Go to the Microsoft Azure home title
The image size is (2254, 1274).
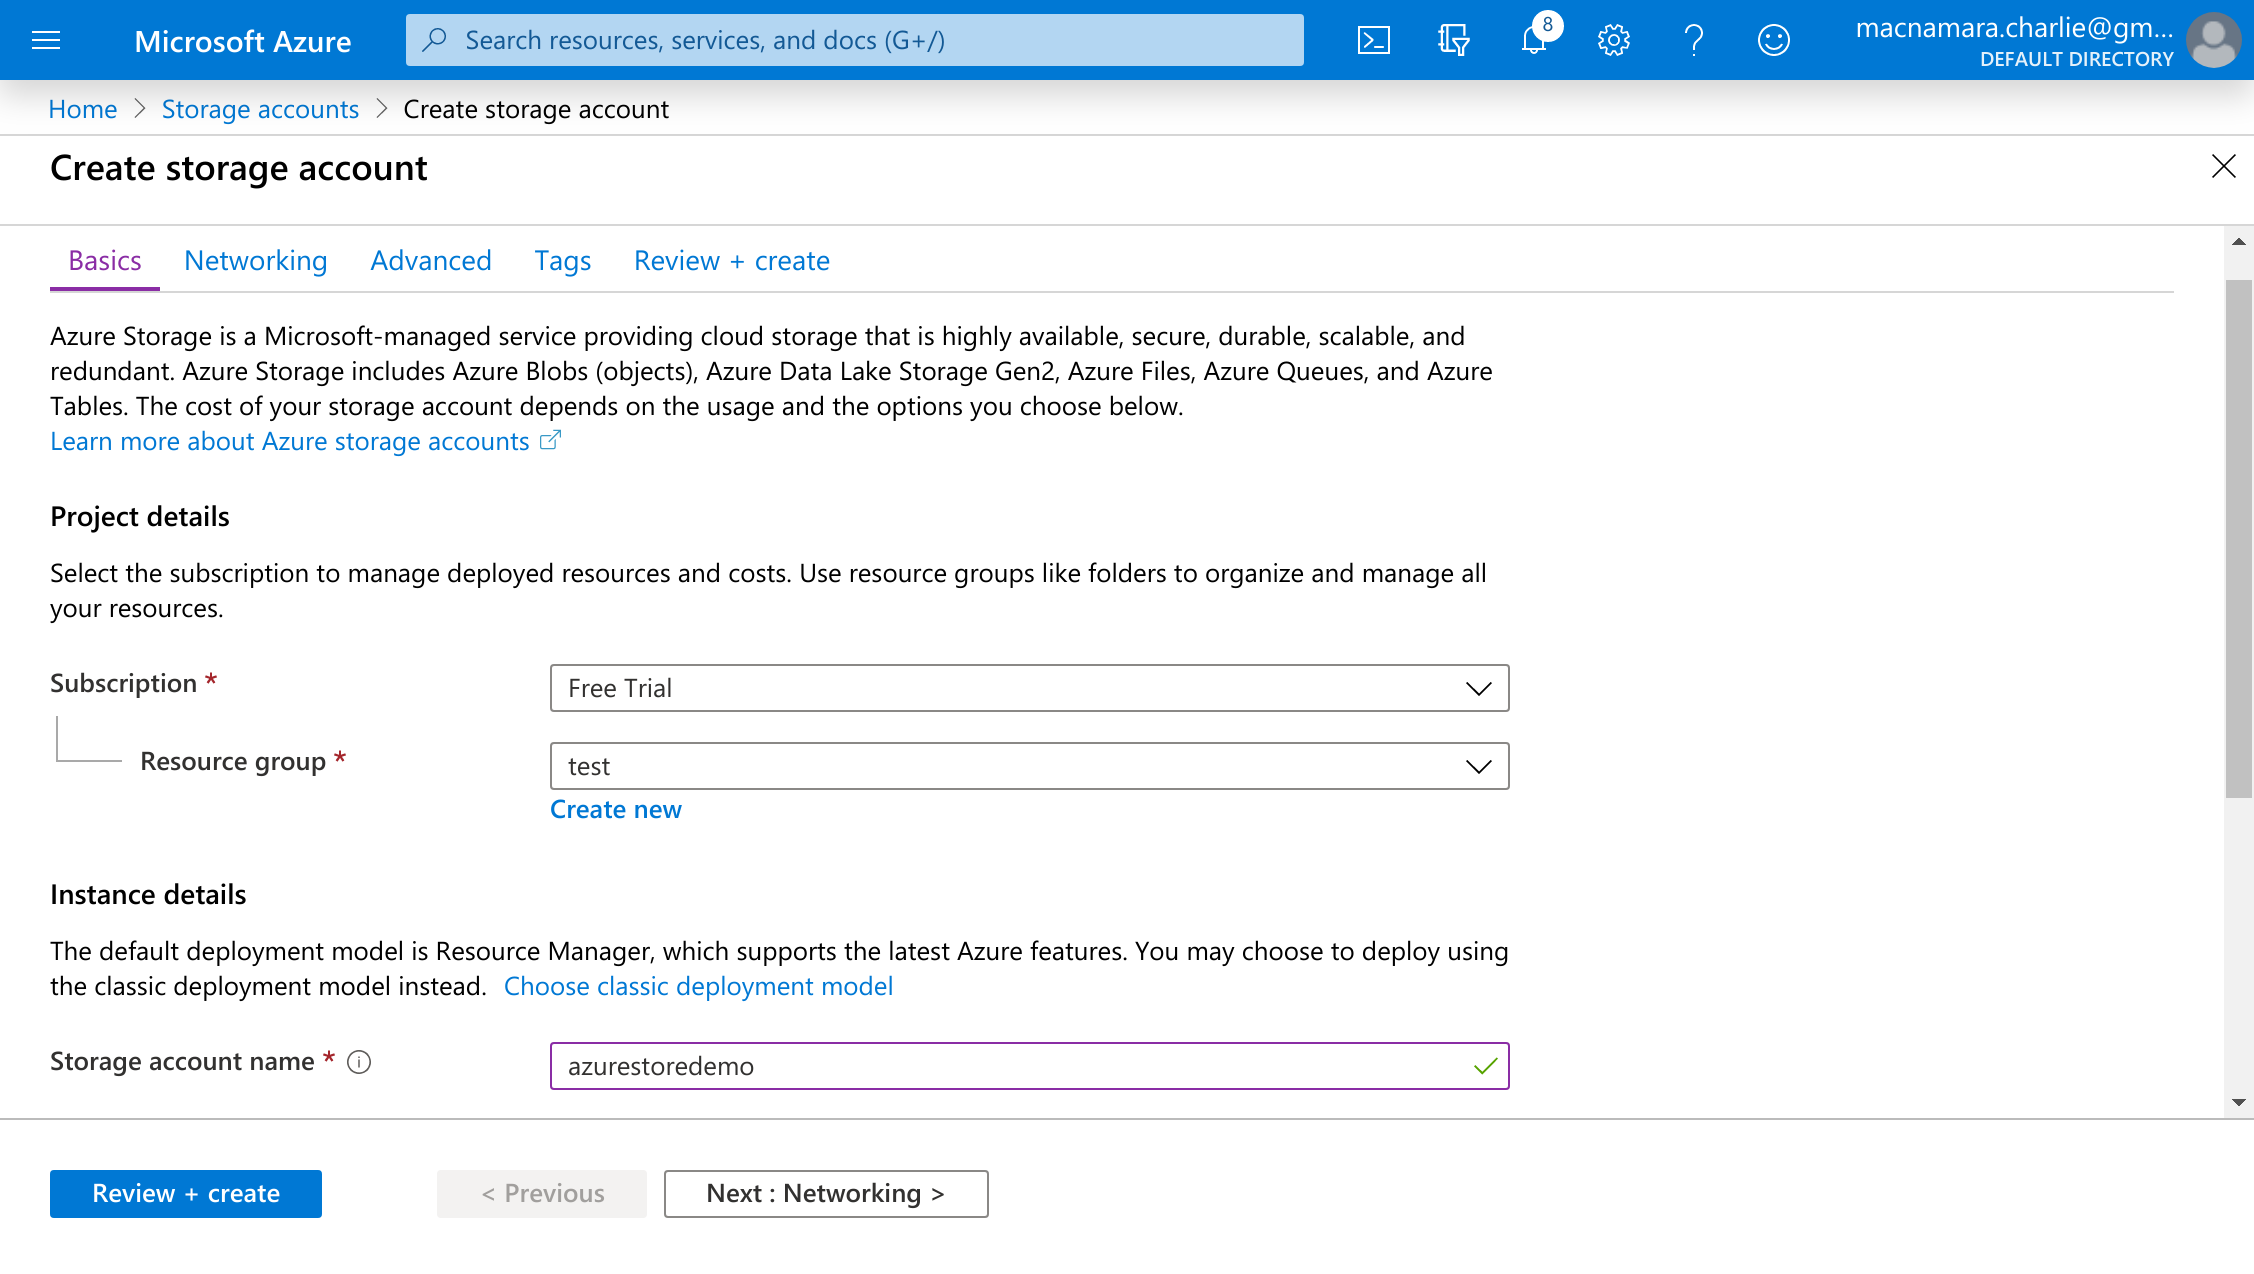coord(242,41)
